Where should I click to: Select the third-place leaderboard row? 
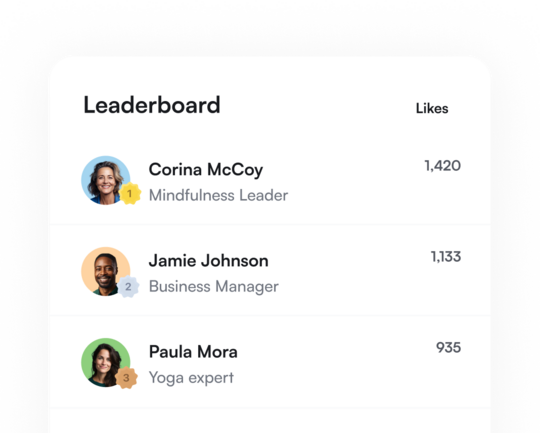click(x=270, y=362)
